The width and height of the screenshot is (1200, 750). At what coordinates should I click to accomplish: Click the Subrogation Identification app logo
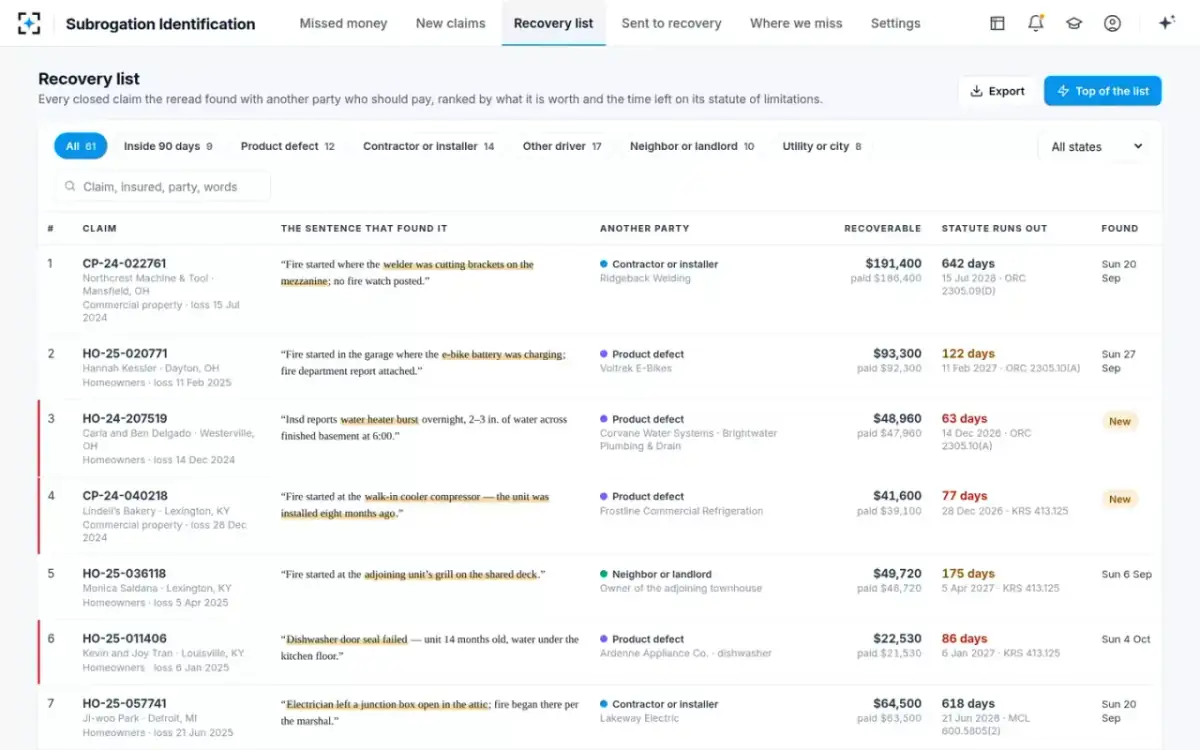(29, 23)
